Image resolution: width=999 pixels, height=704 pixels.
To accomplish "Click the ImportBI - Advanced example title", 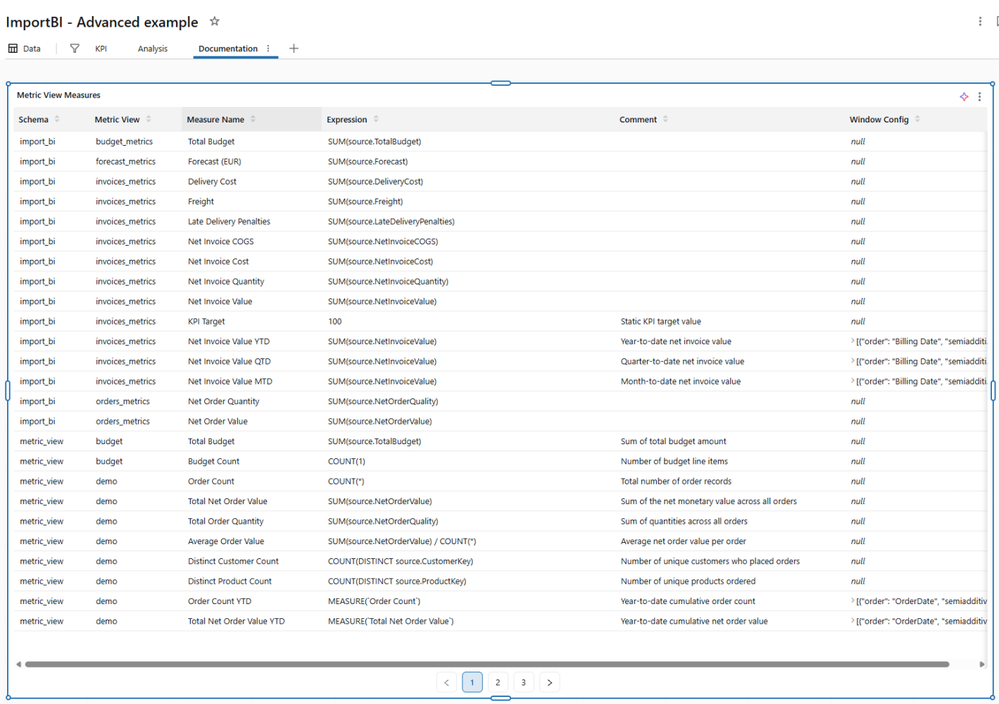I will coord(102,22).
